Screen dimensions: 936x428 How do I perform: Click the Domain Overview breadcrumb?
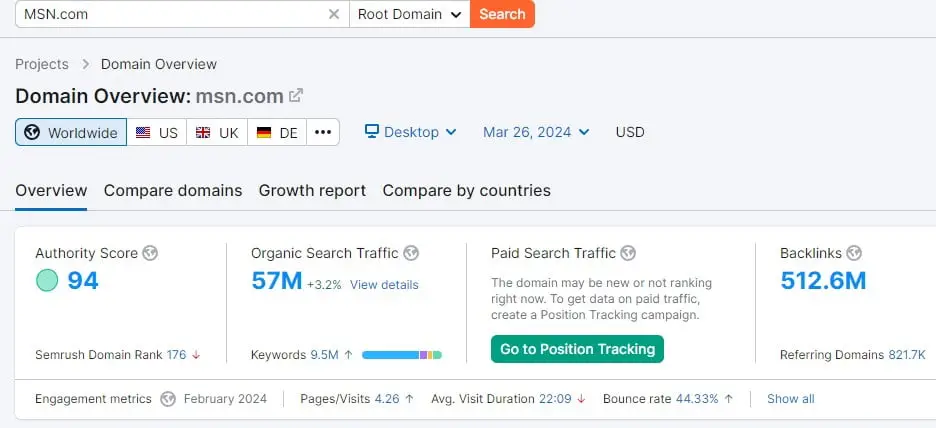click(159, 64)
